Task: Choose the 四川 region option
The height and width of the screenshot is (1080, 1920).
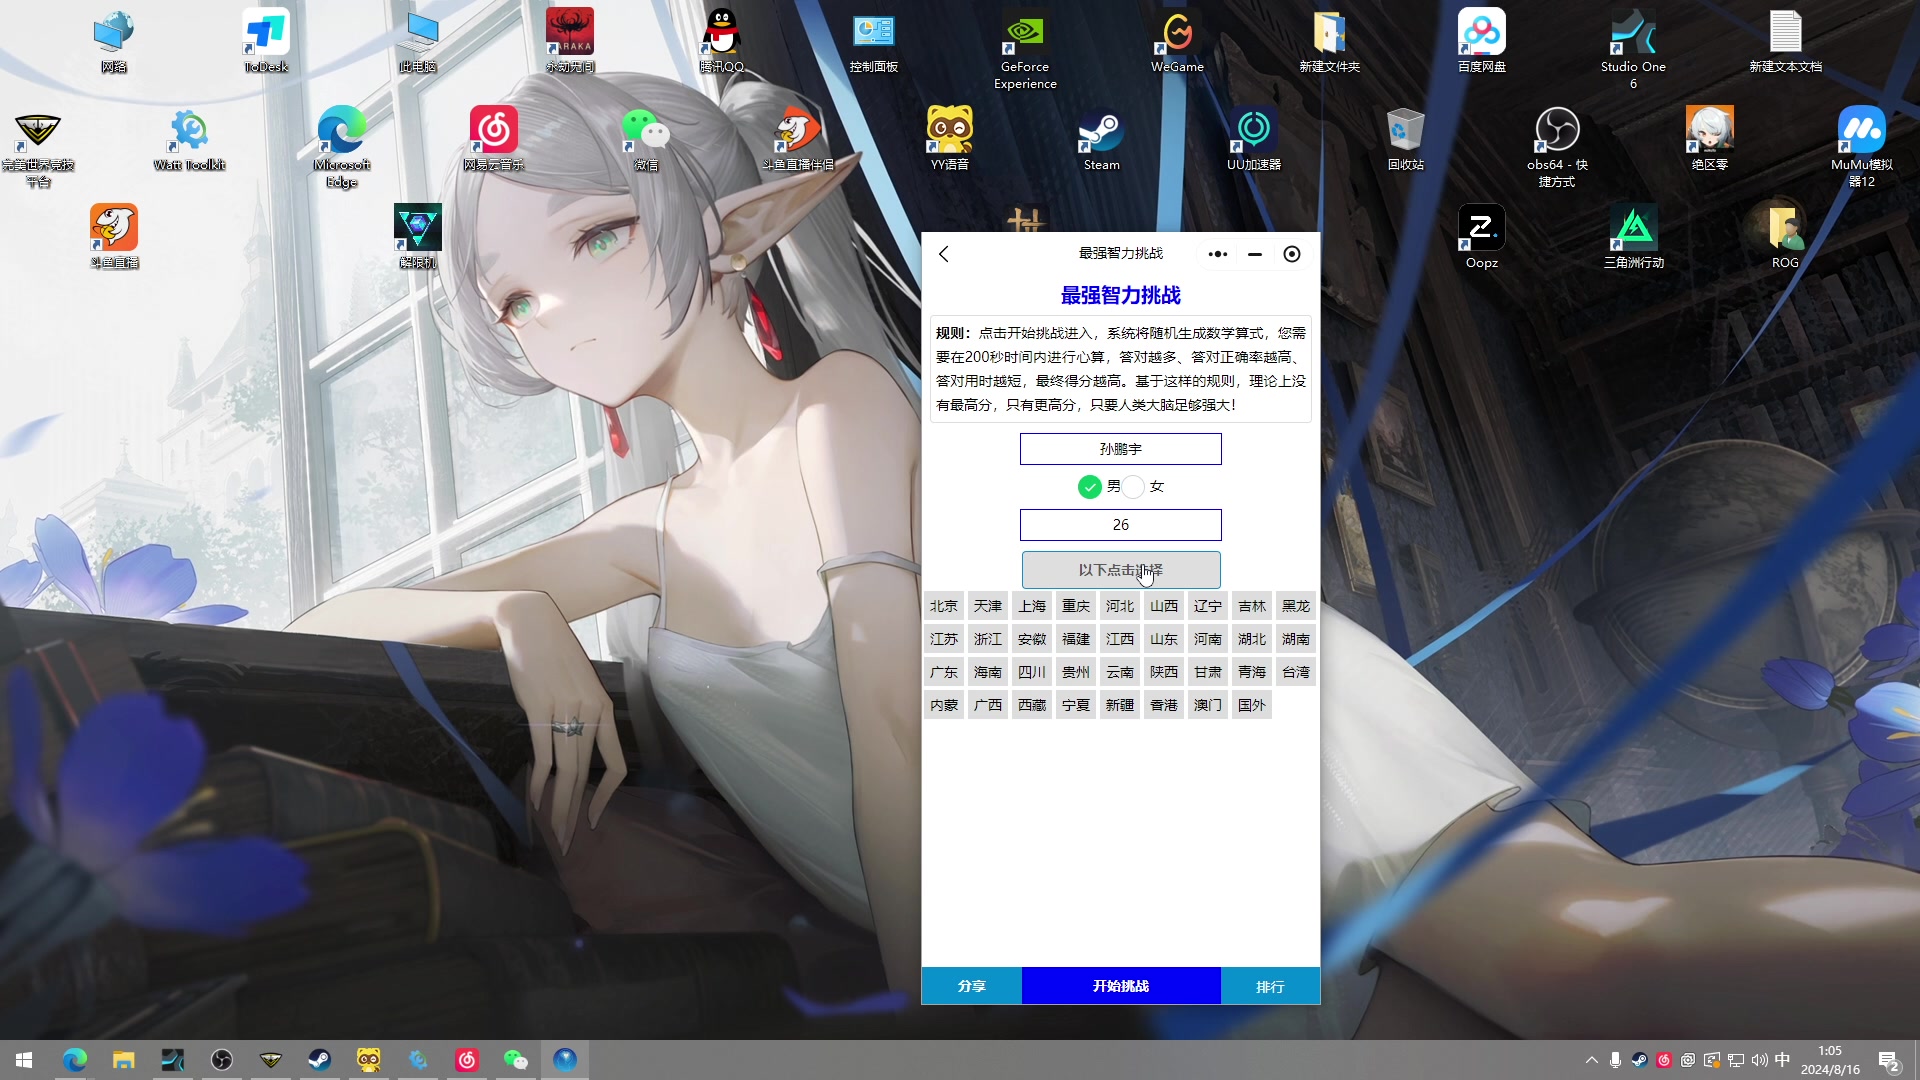Action: click(x=1032, y=672)
